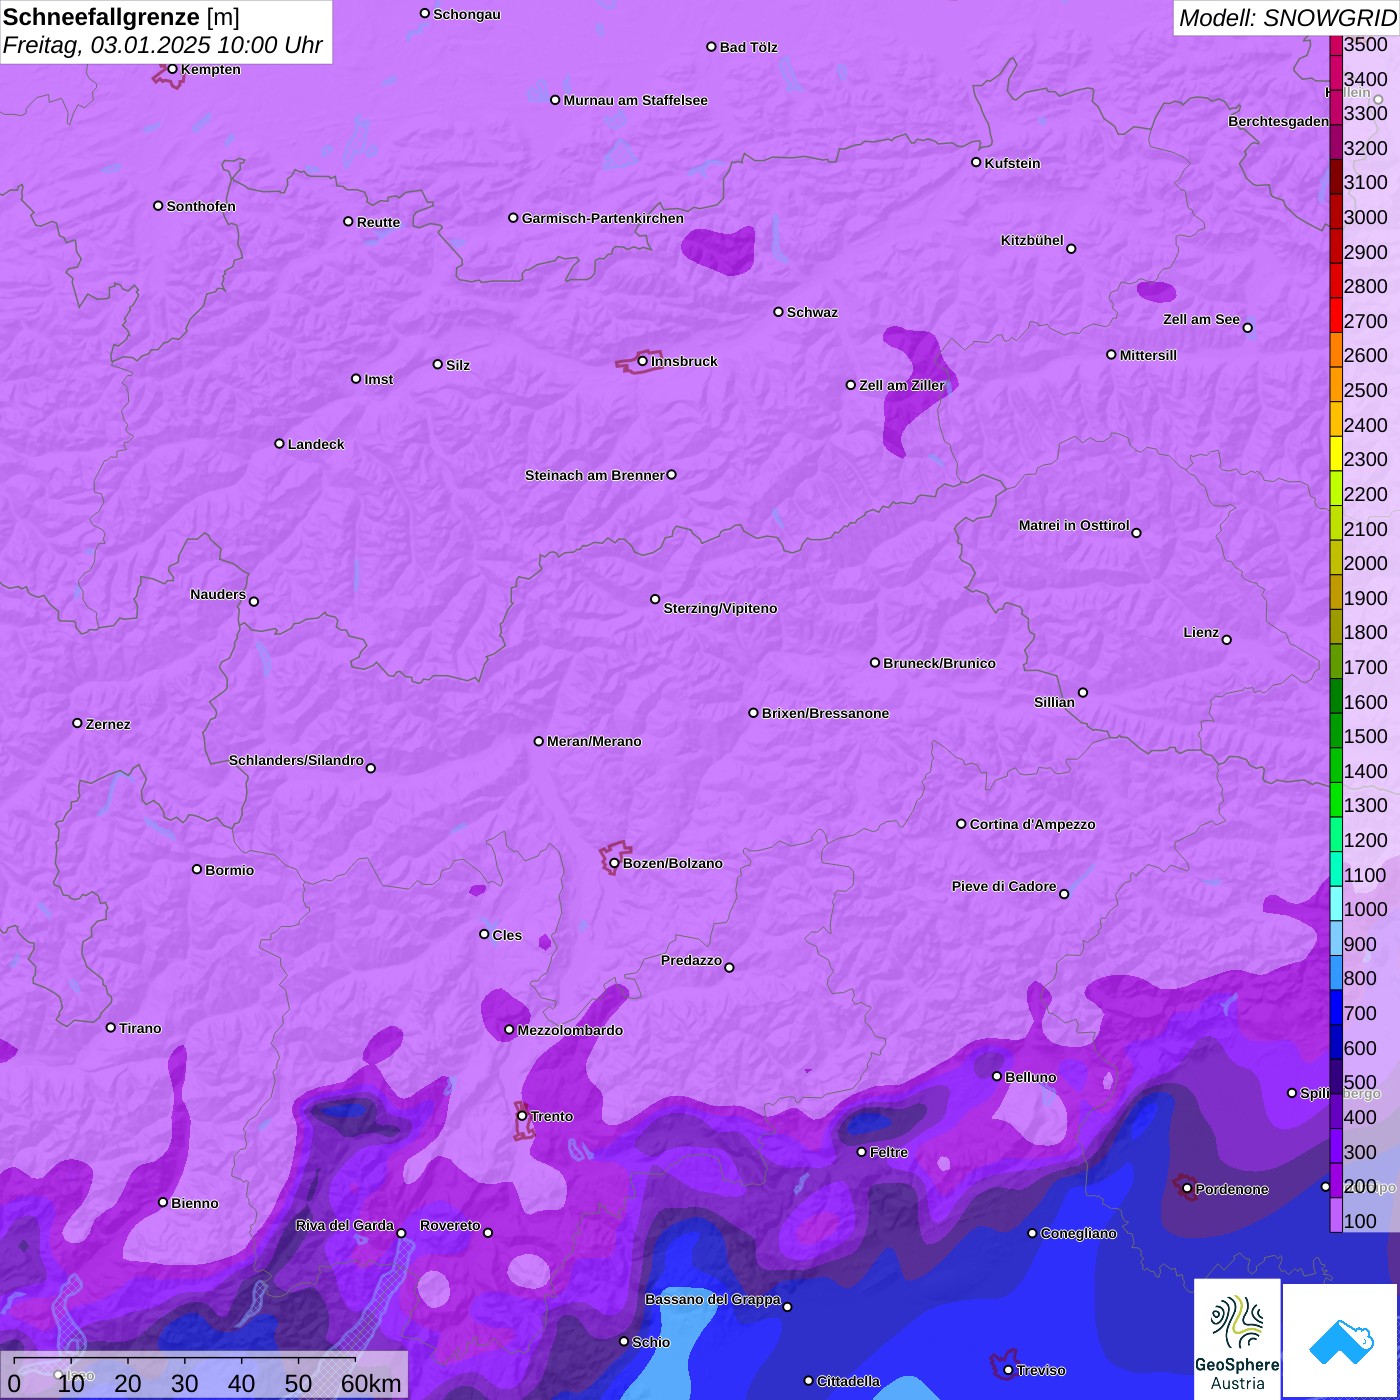Click the Kempten city marker
This screenshot has height=1400, width=1400.
(x=173, y=69)
